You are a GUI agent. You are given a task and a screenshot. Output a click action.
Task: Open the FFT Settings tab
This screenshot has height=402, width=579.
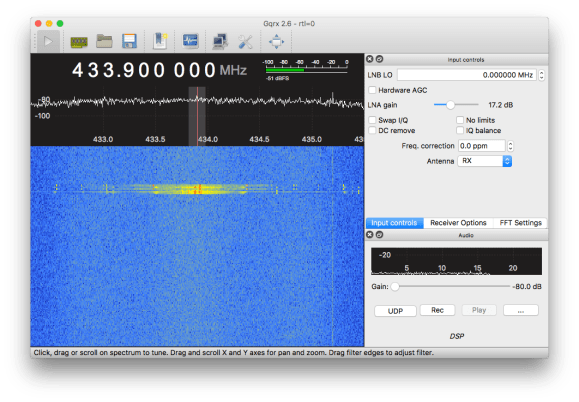[x=520, y=223]
